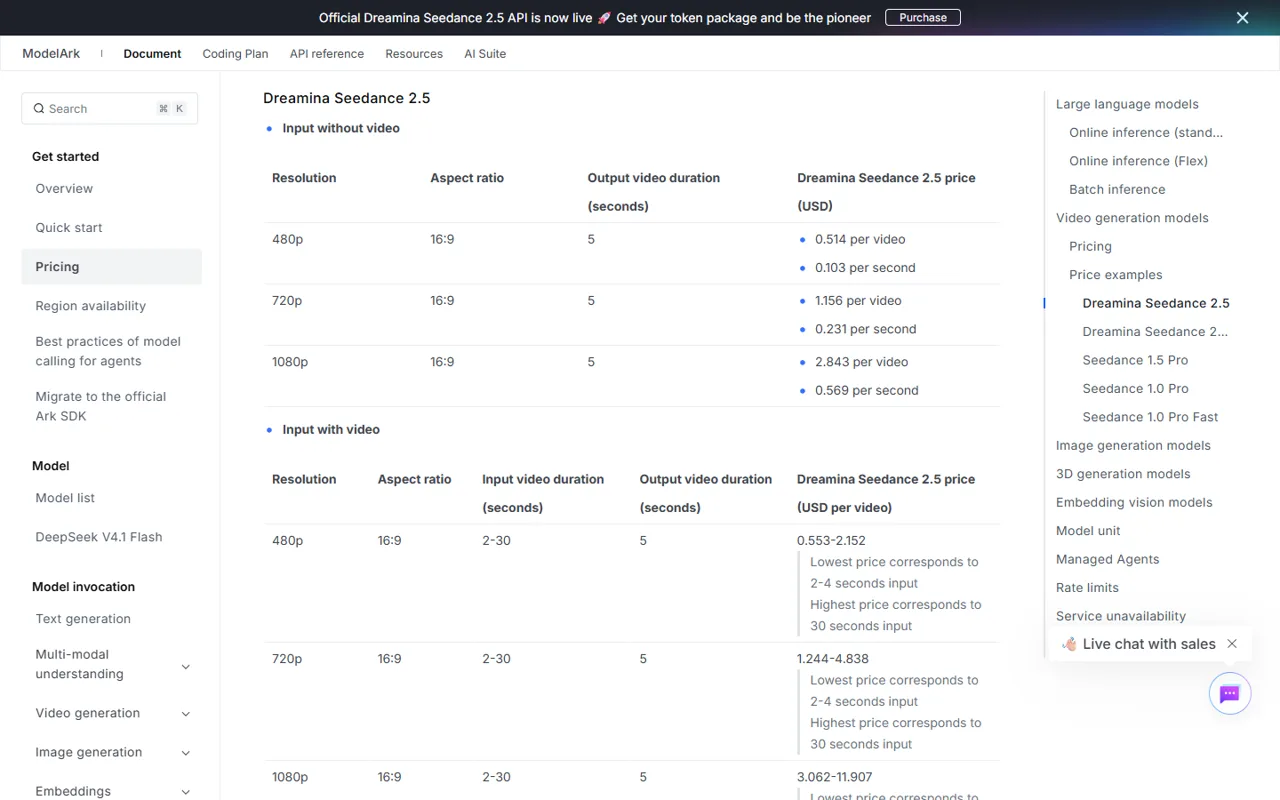Image resolution: width=1280 pixels, height=800 pixels.
Task: Open Text generation in the sidebar
Action: 83,619
